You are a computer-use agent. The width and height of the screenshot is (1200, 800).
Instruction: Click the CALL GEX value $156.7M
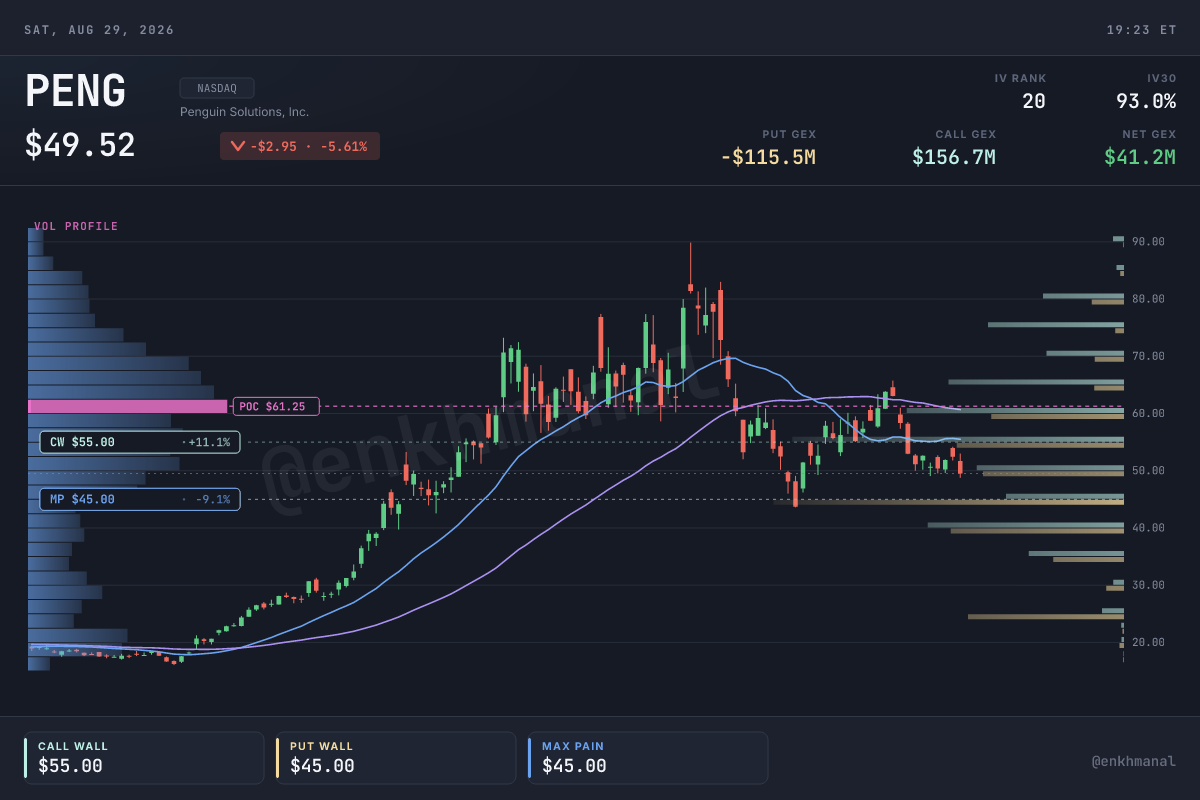coord(954,157)
